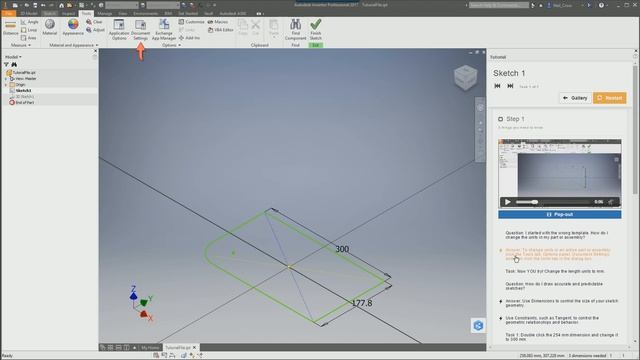Click the Adjust appearance tool
640x360 pixels.
click(x=95, y=30)
